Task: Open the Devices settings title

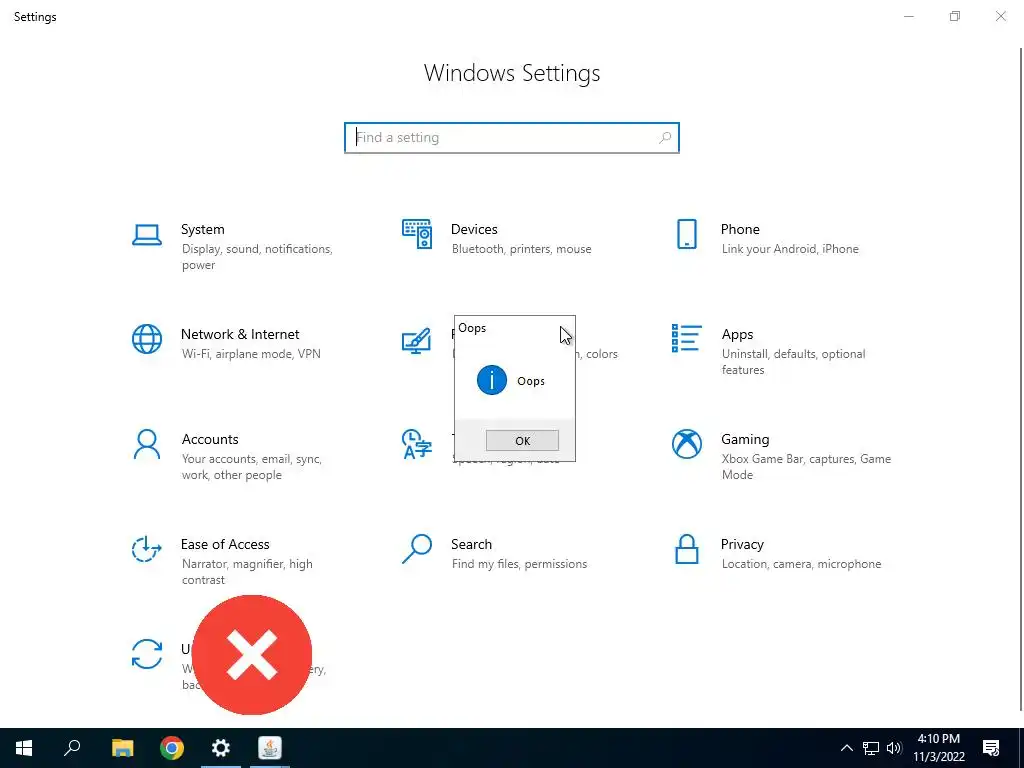Action: (474, 229)
